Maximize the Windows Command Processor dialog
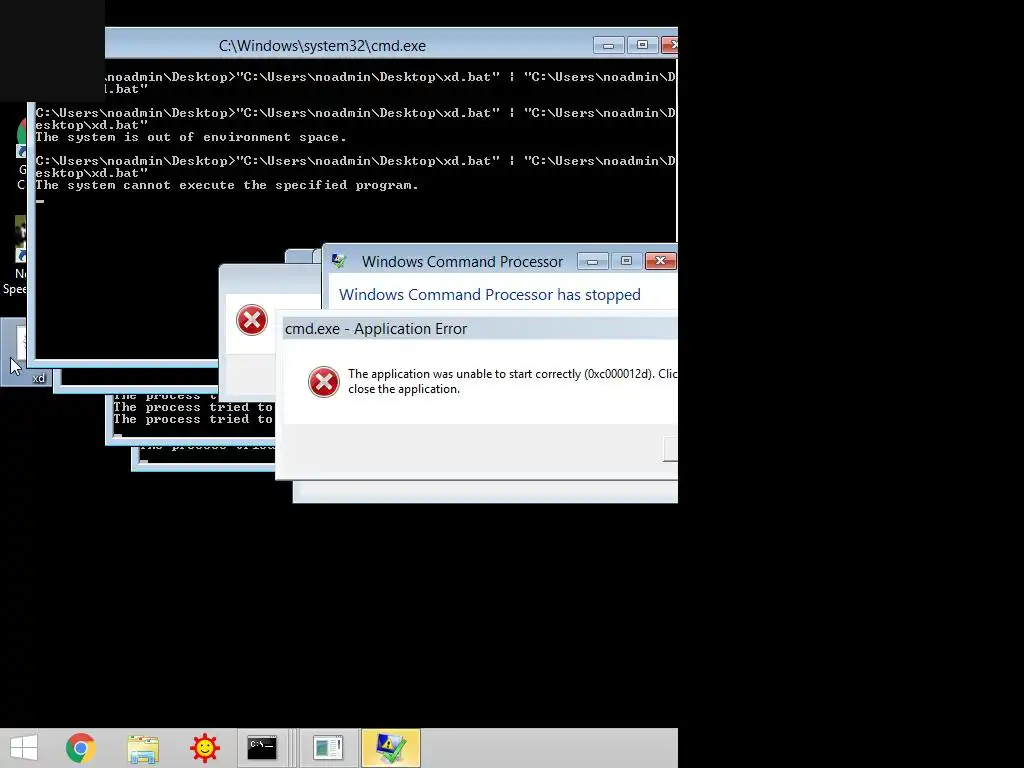 (626, 261)
